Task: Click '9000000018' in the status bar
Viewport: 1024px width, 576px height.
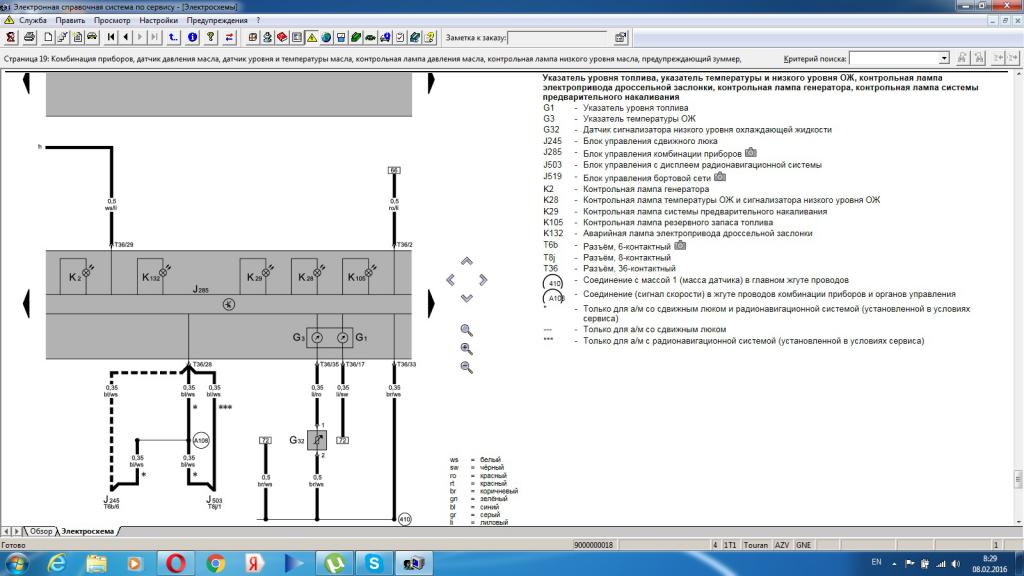Action: [594, 545]
